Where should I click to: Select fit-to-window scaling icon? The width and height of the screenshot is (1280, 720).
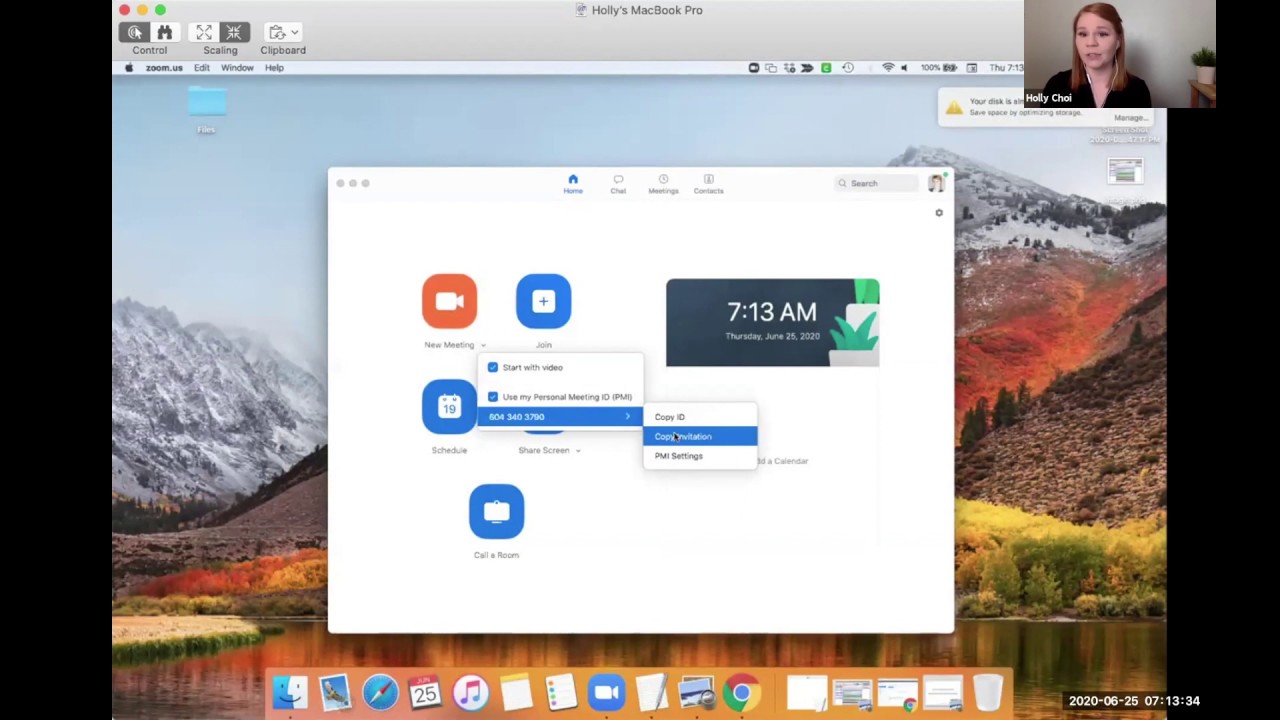point(204,33)
